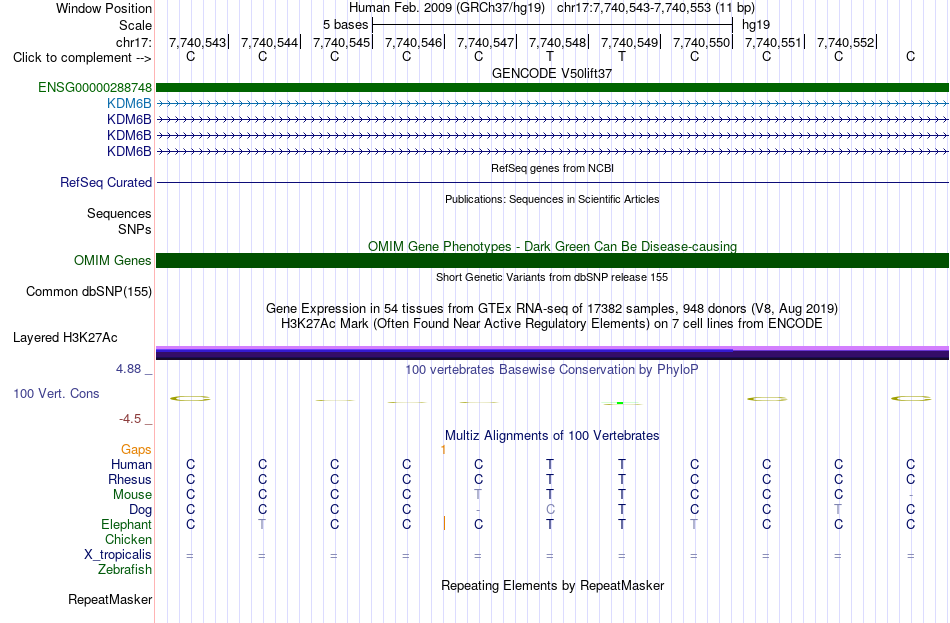Click the OMIM Genes track label

pos(113,261)
